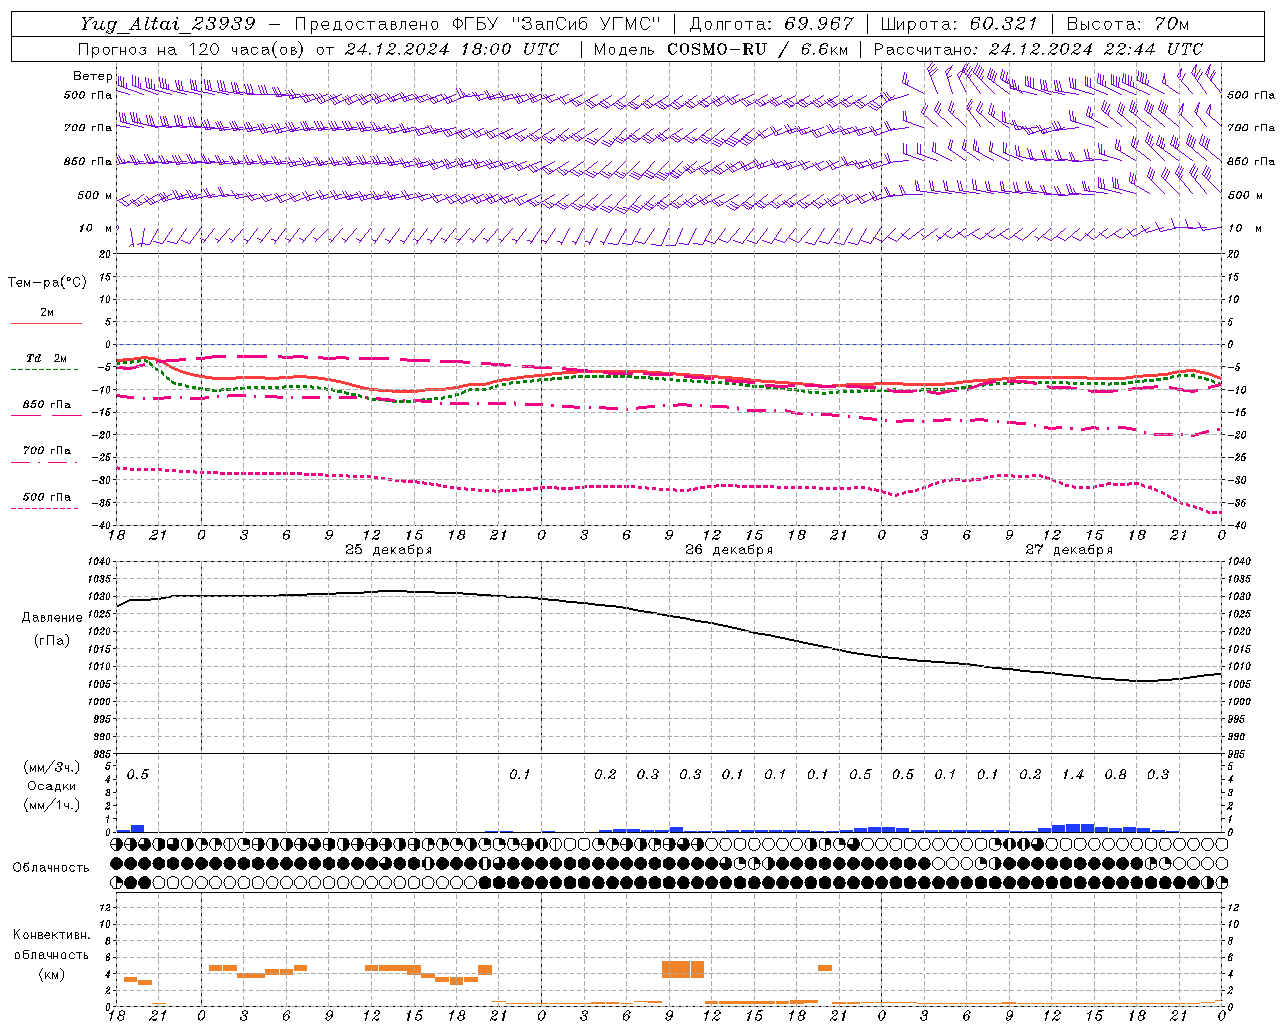1280x1024 pixels.
Task: Click the 850 гПа temperature legend entry
Action: click(47, 405)
